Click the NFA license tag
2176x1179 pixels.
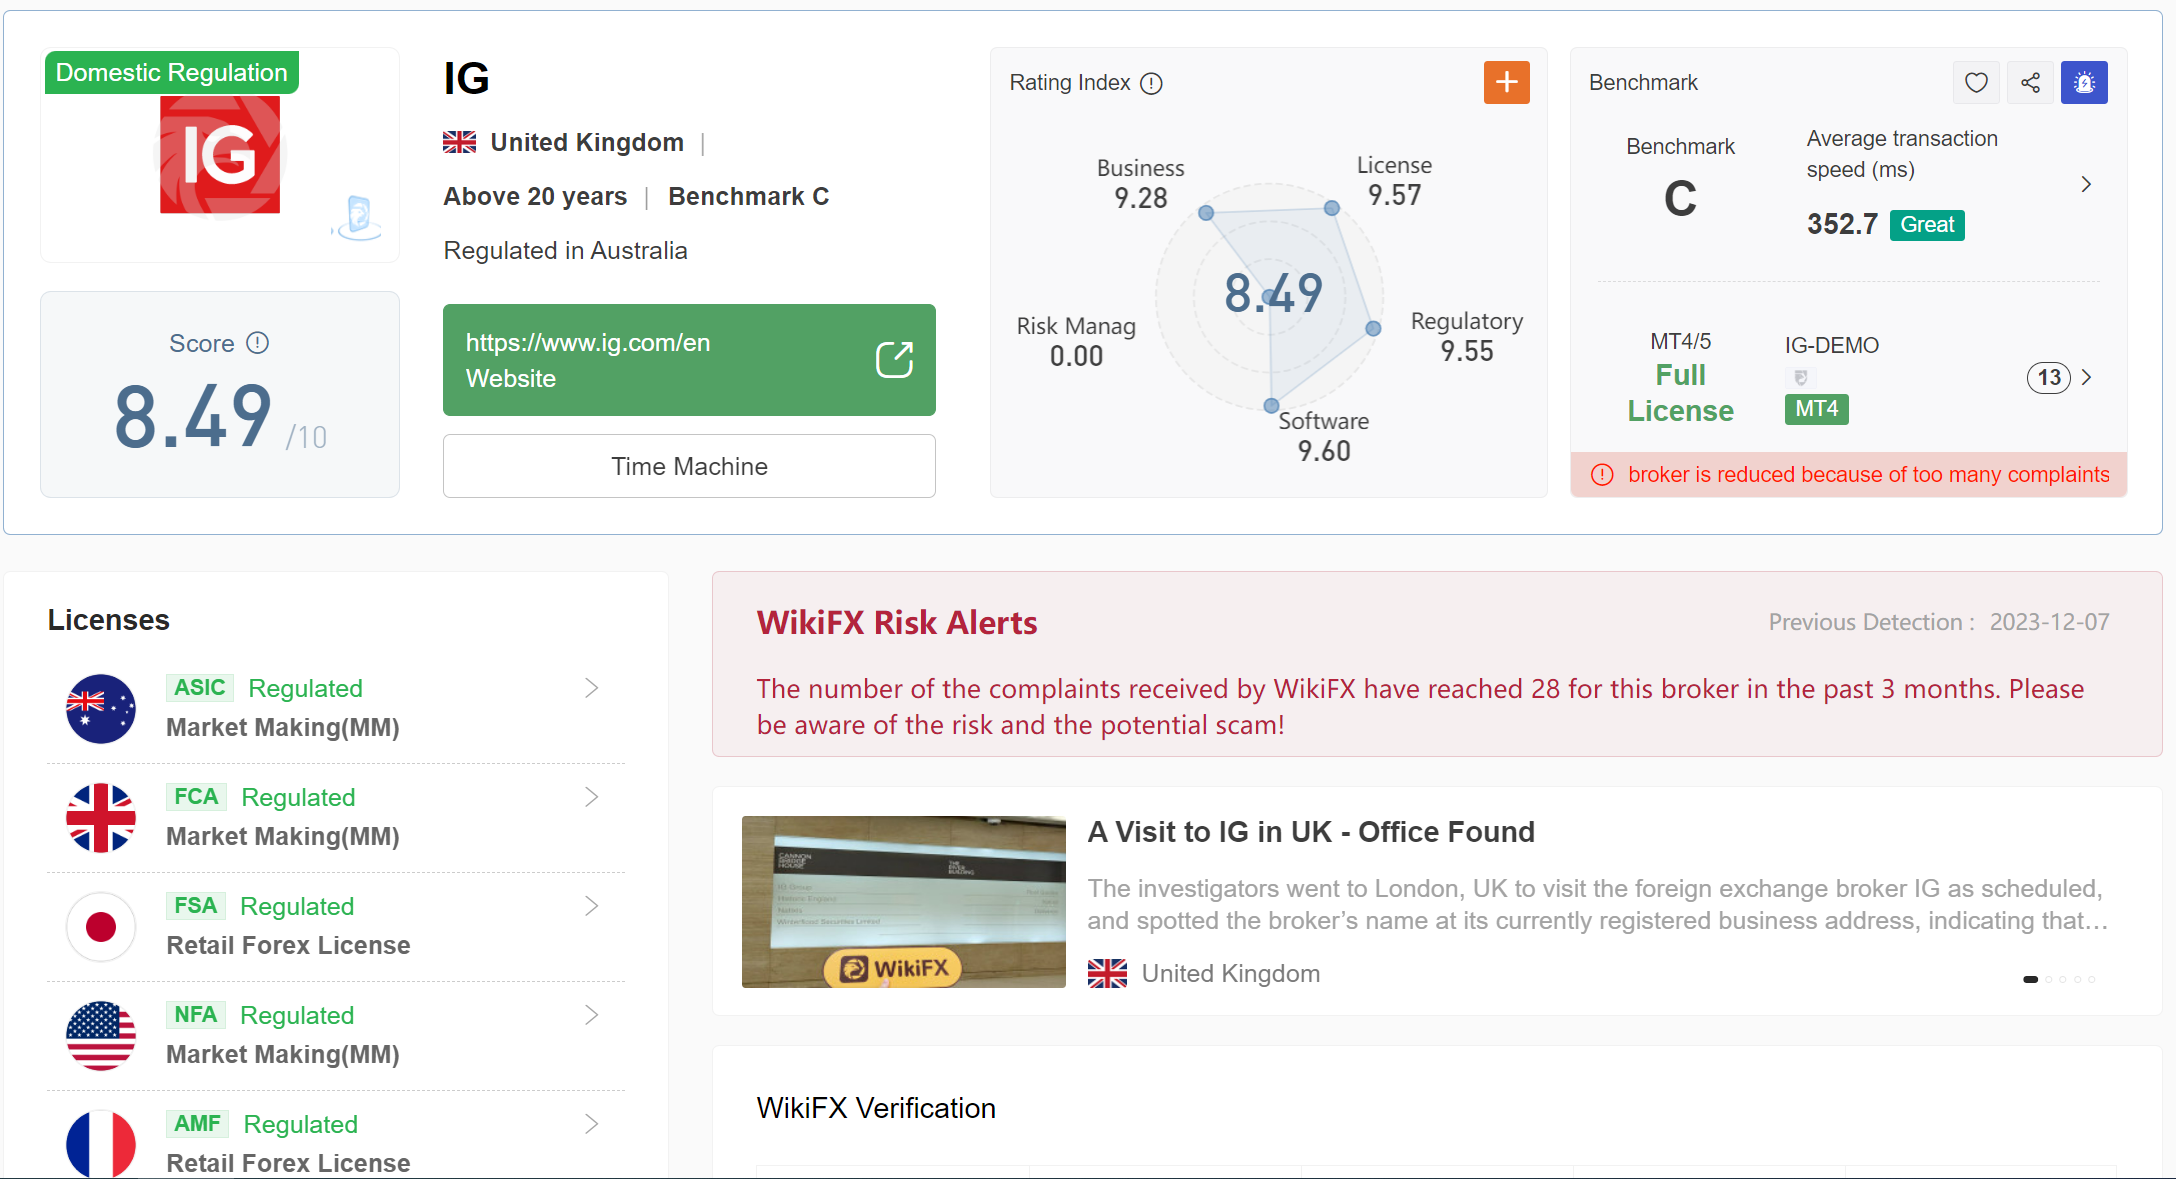pyautogui.click(x=195, y=1015)
